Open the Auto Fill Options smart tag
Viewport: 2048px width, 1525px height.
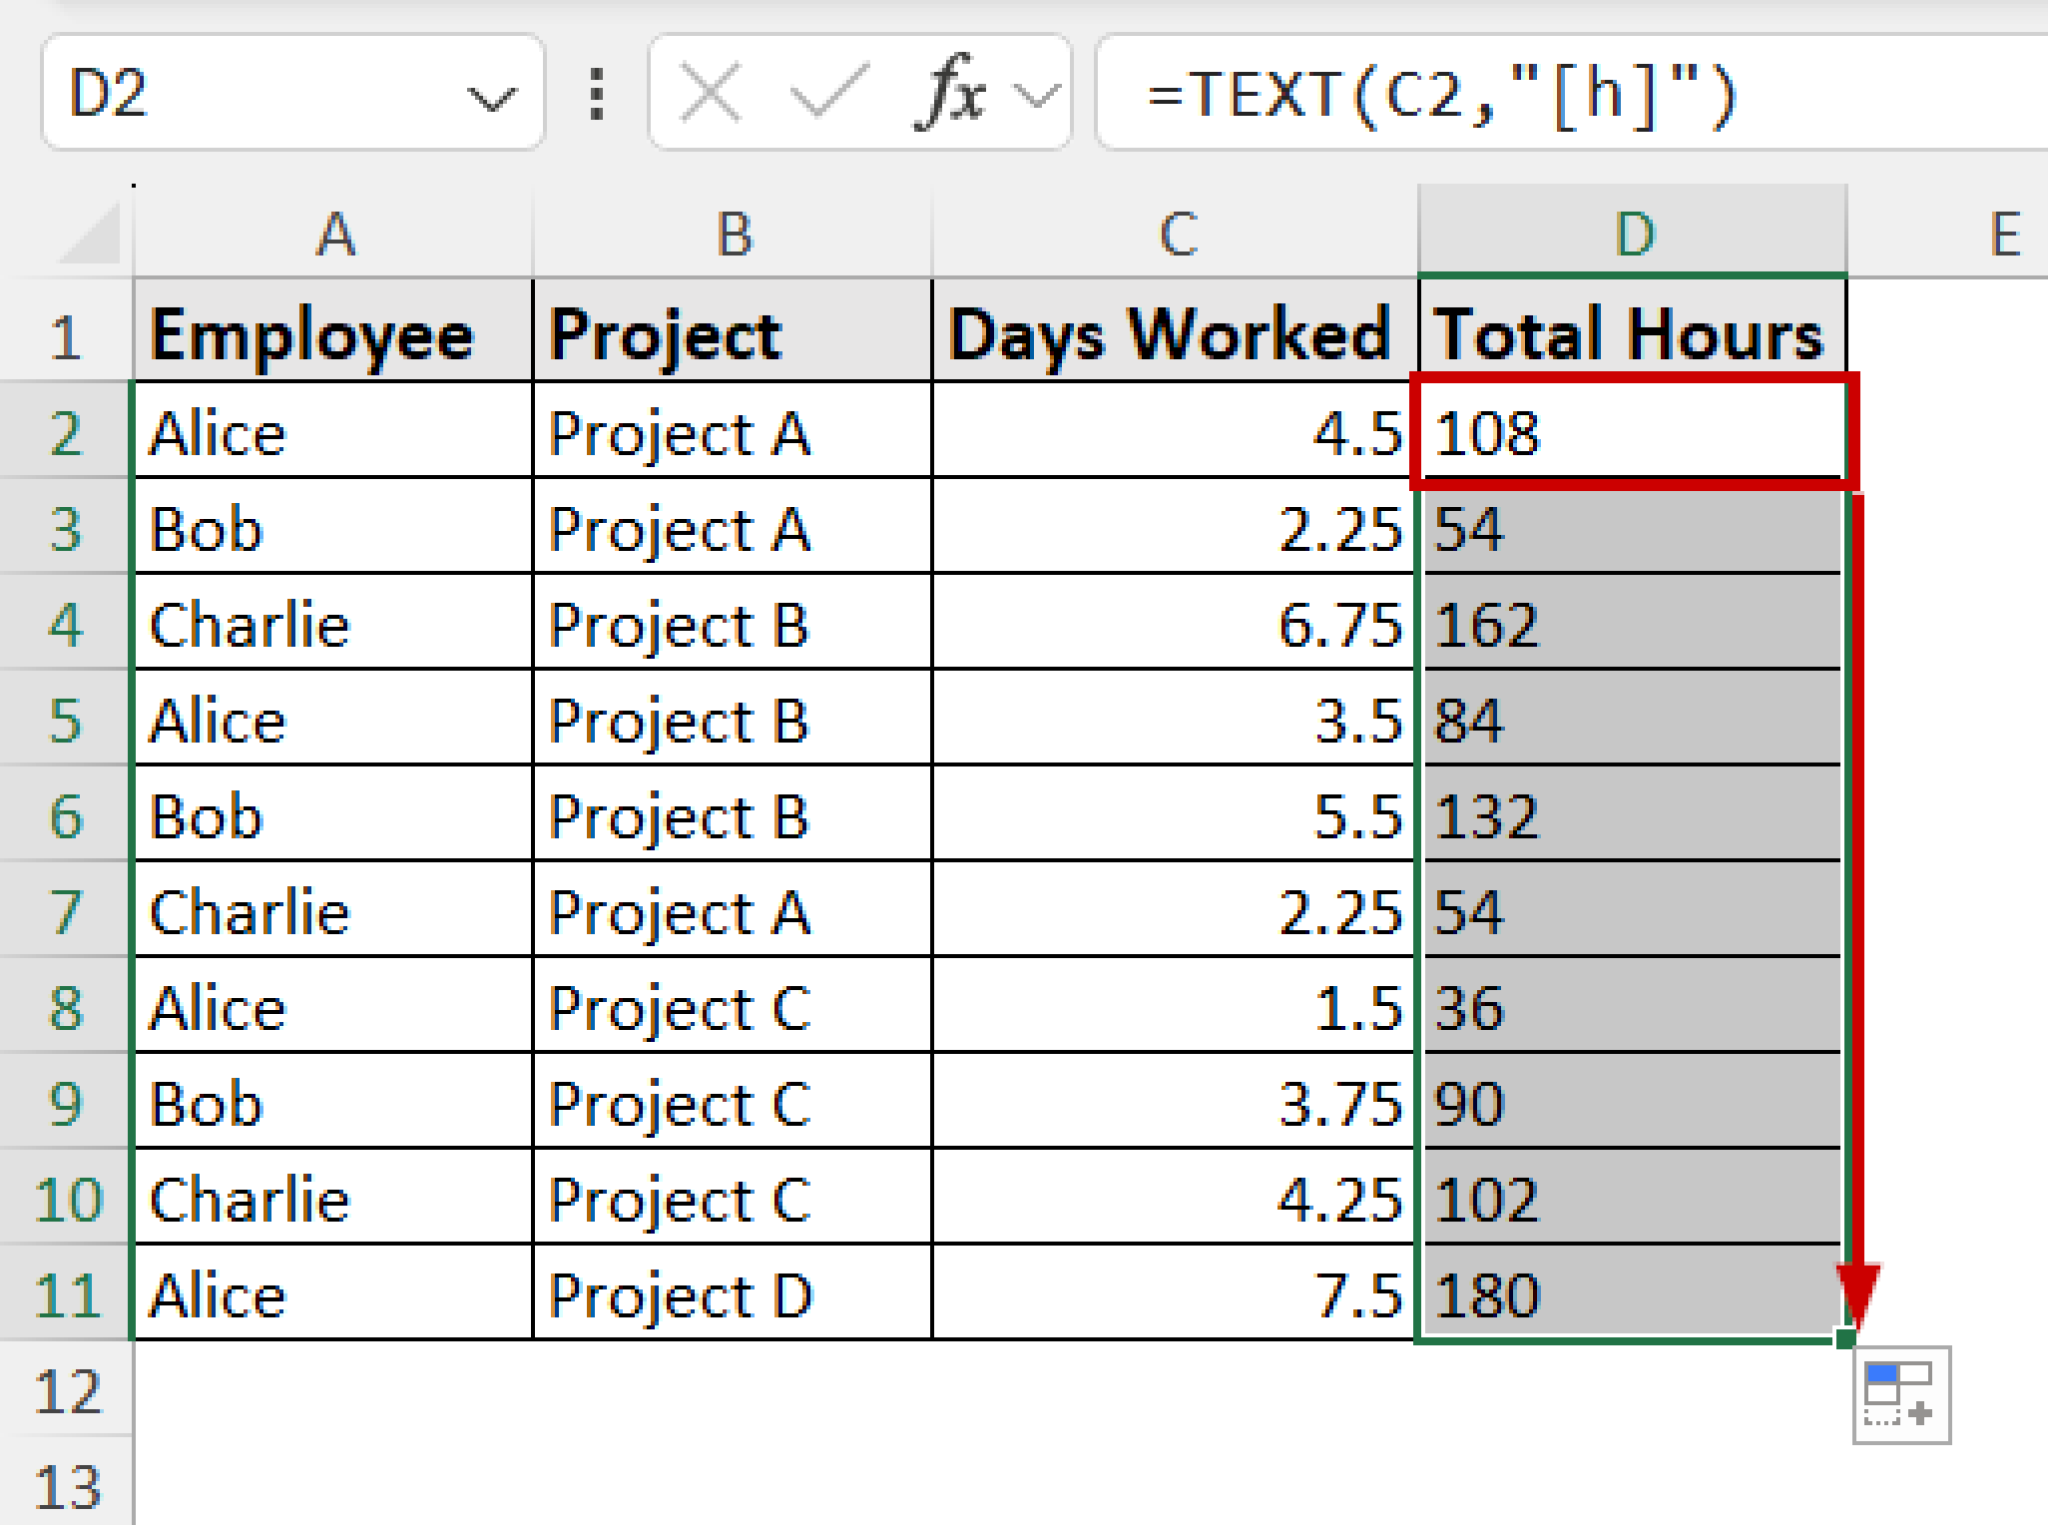pyautogui.click(x=1901, y=1395)
